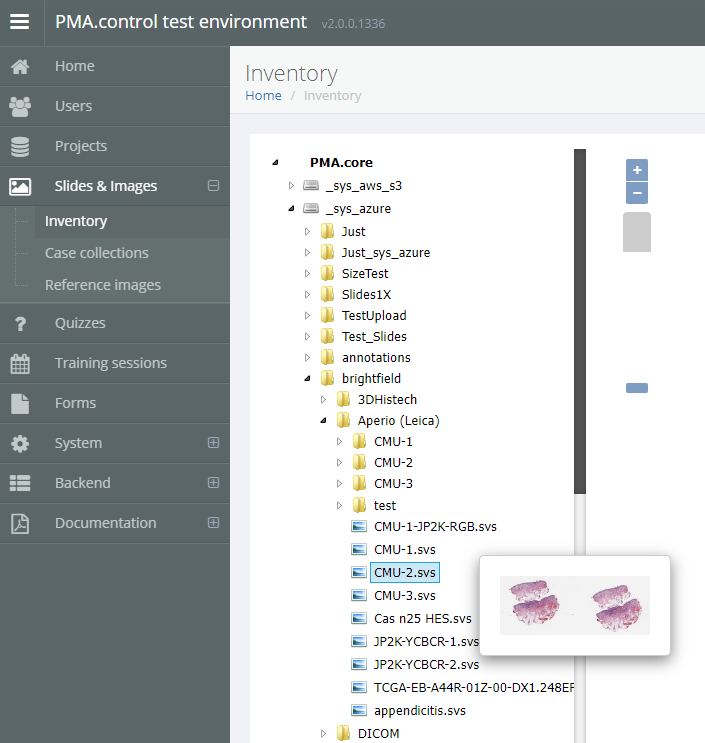
Task: Click the CMU-2.svs slide thumbnail preview
Action: [574, 605]
